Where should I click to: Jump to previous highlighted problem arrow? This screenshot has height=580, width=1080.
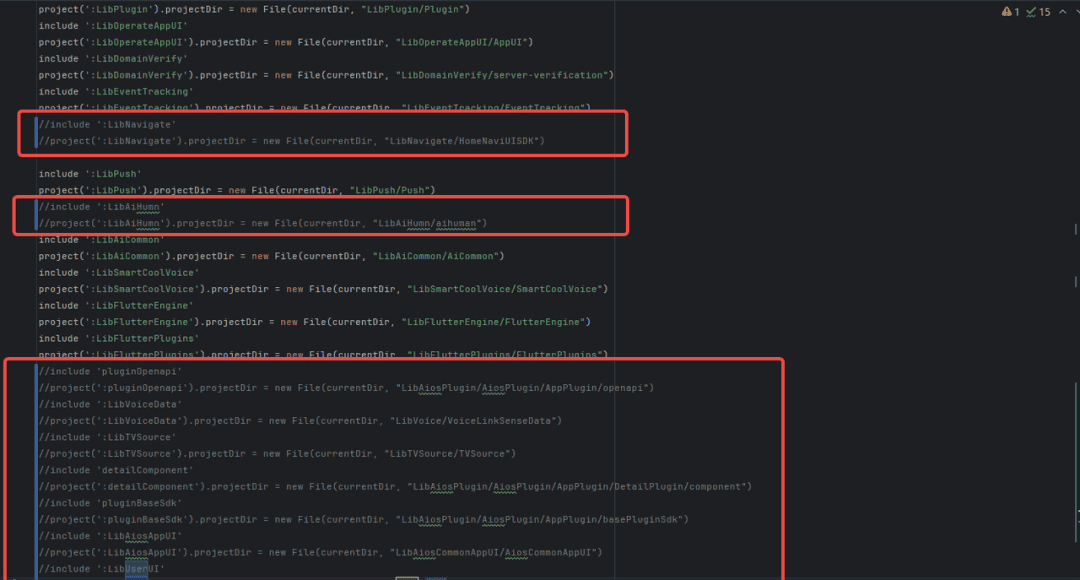(1062, 12)
